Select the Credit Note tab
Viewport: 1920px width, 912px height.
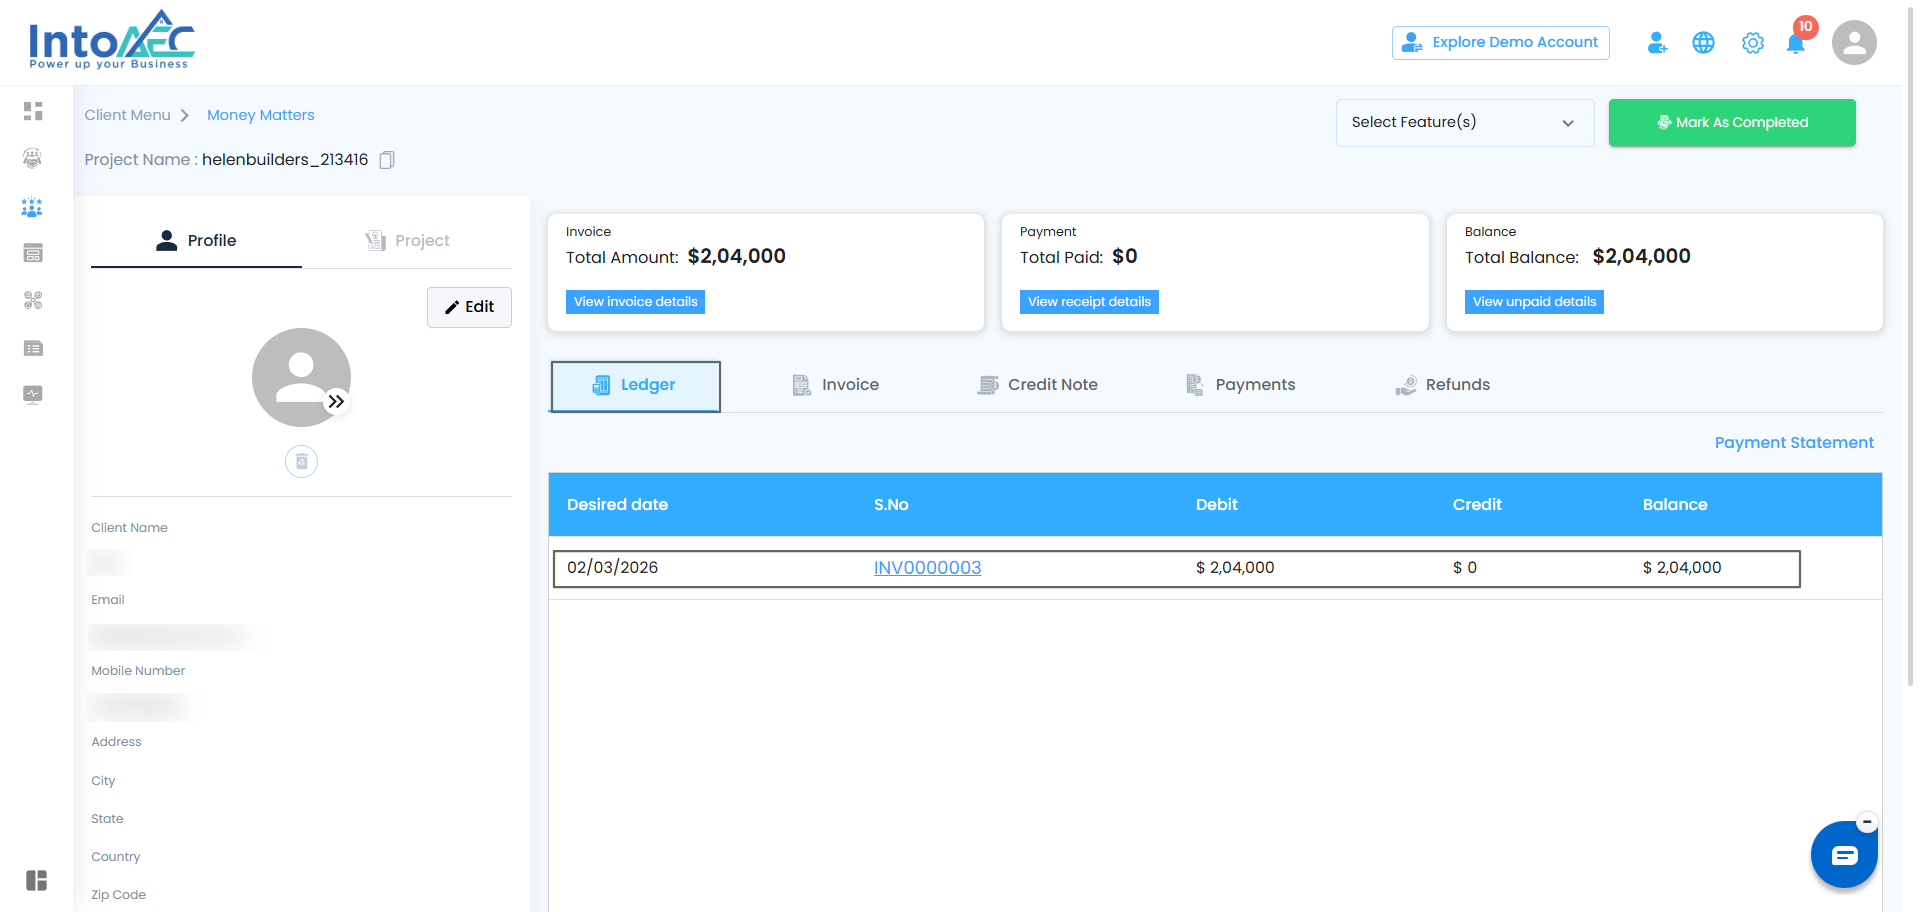pyautogui.click(x=1038, y=385)
